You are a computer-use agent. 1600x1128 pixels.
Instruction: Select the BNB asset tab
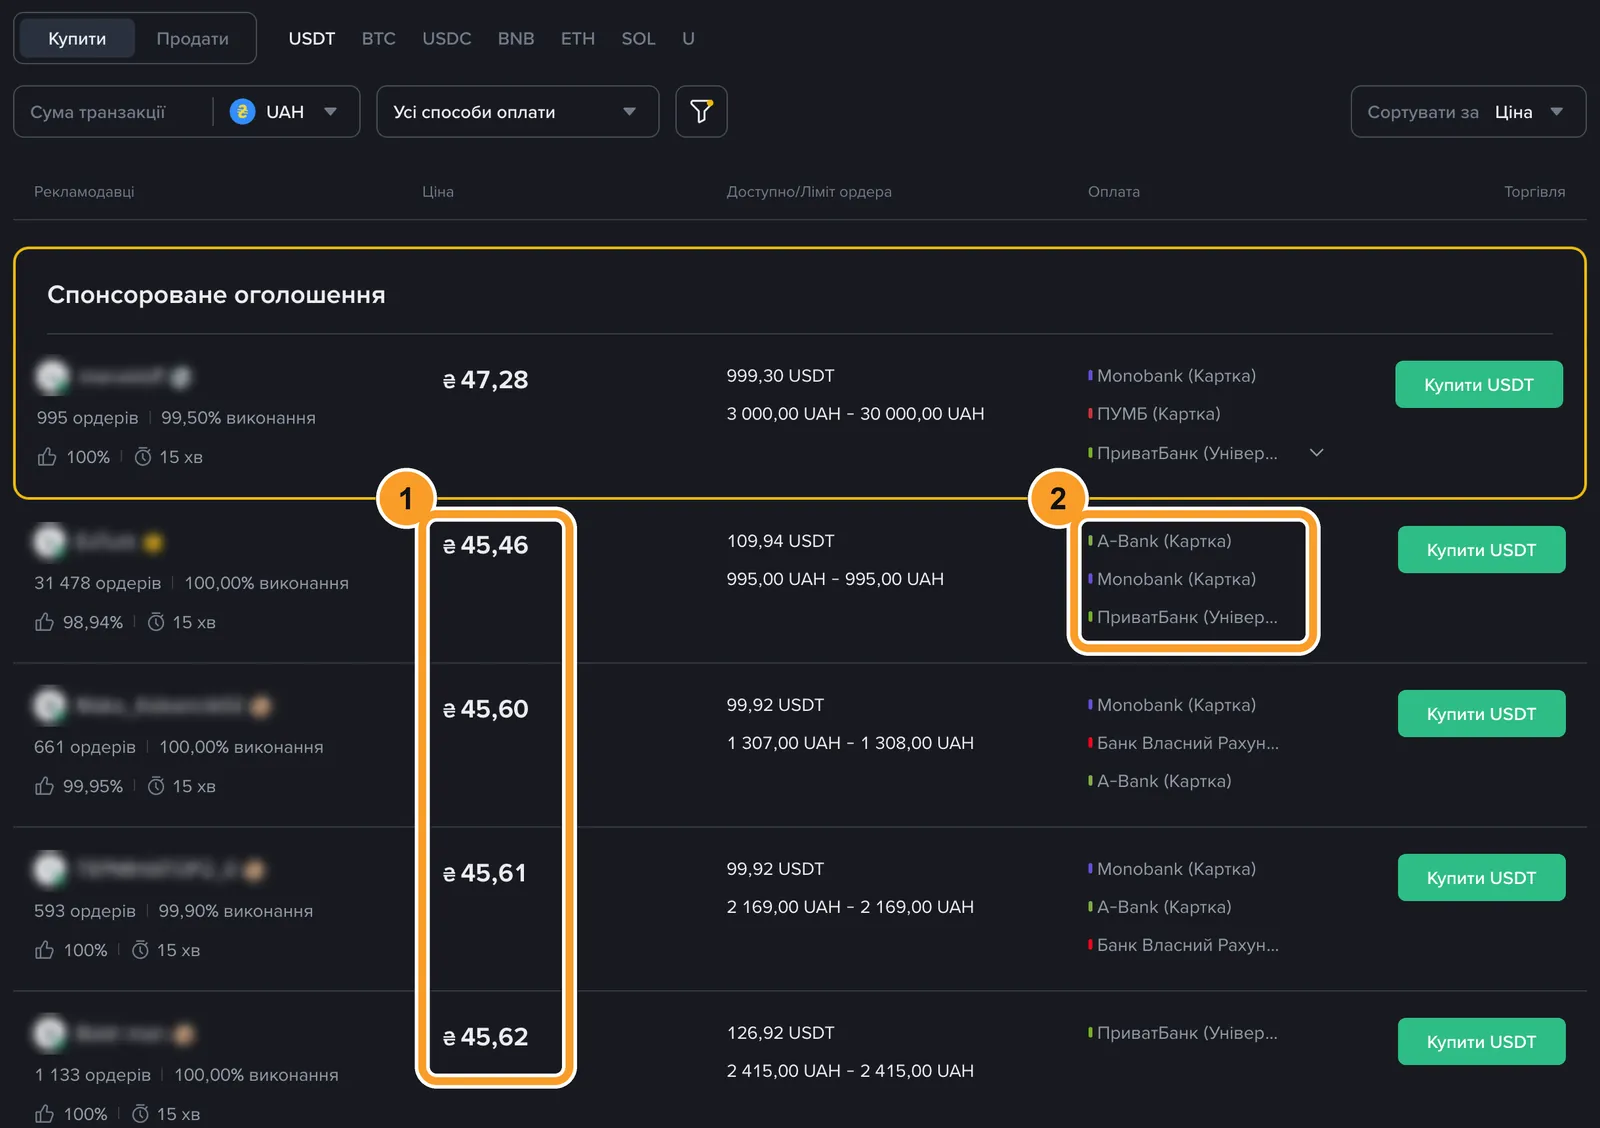(x=516, y=38)
